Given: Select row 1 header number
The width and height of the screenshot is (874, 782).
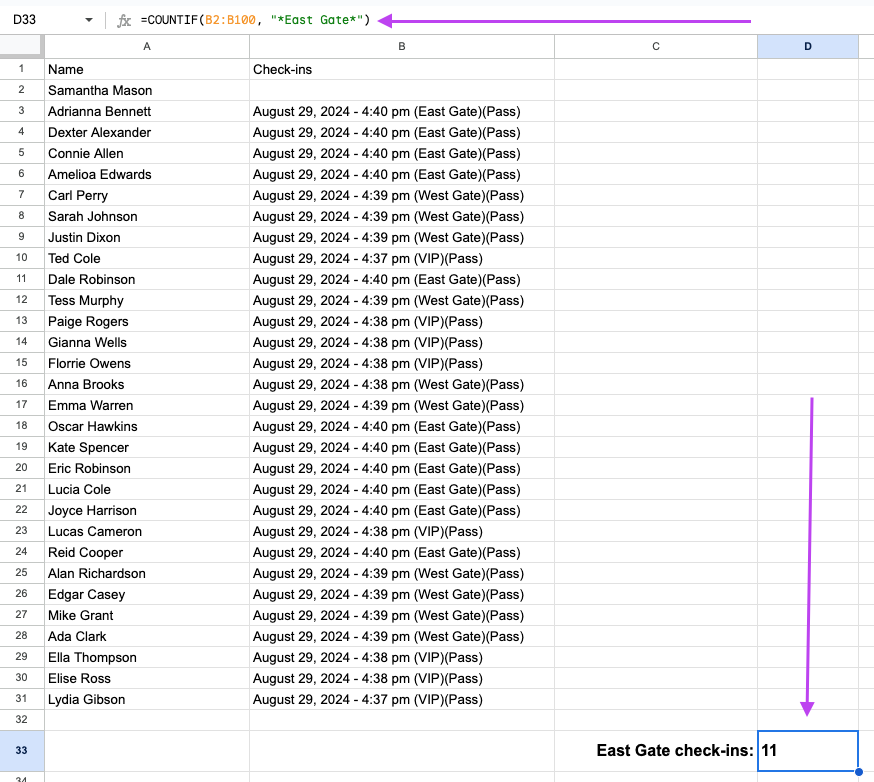Looking at the screenshot, I should 21,69.
